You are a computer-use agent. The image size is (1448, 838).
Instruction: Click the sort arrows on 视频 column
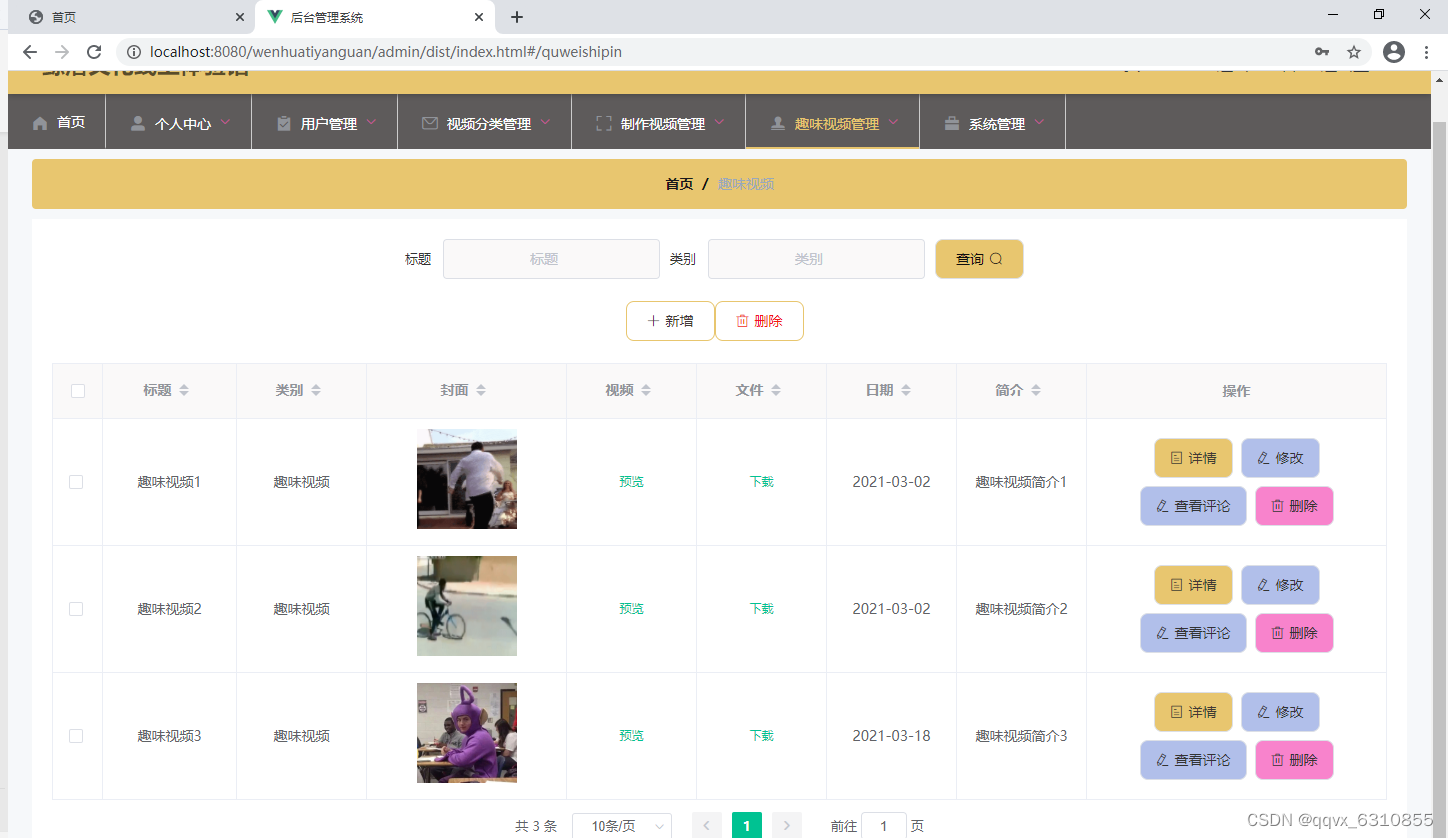[646, 391]
